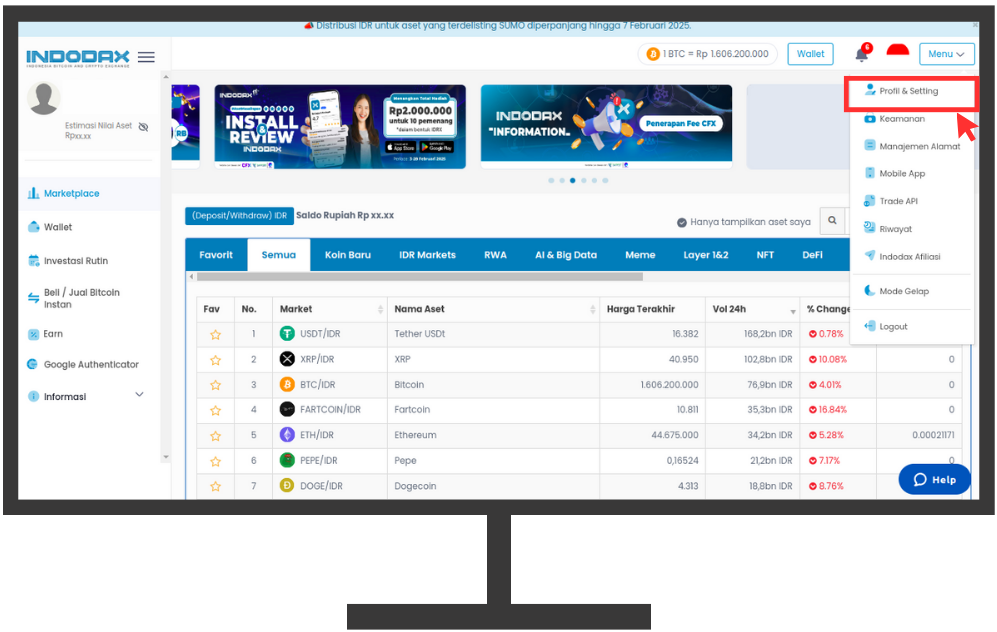The height and width of the screenshot is (632, 997).
Task: Toggle the hamburger sidebar menu icon
Action: tap(146, 57)
